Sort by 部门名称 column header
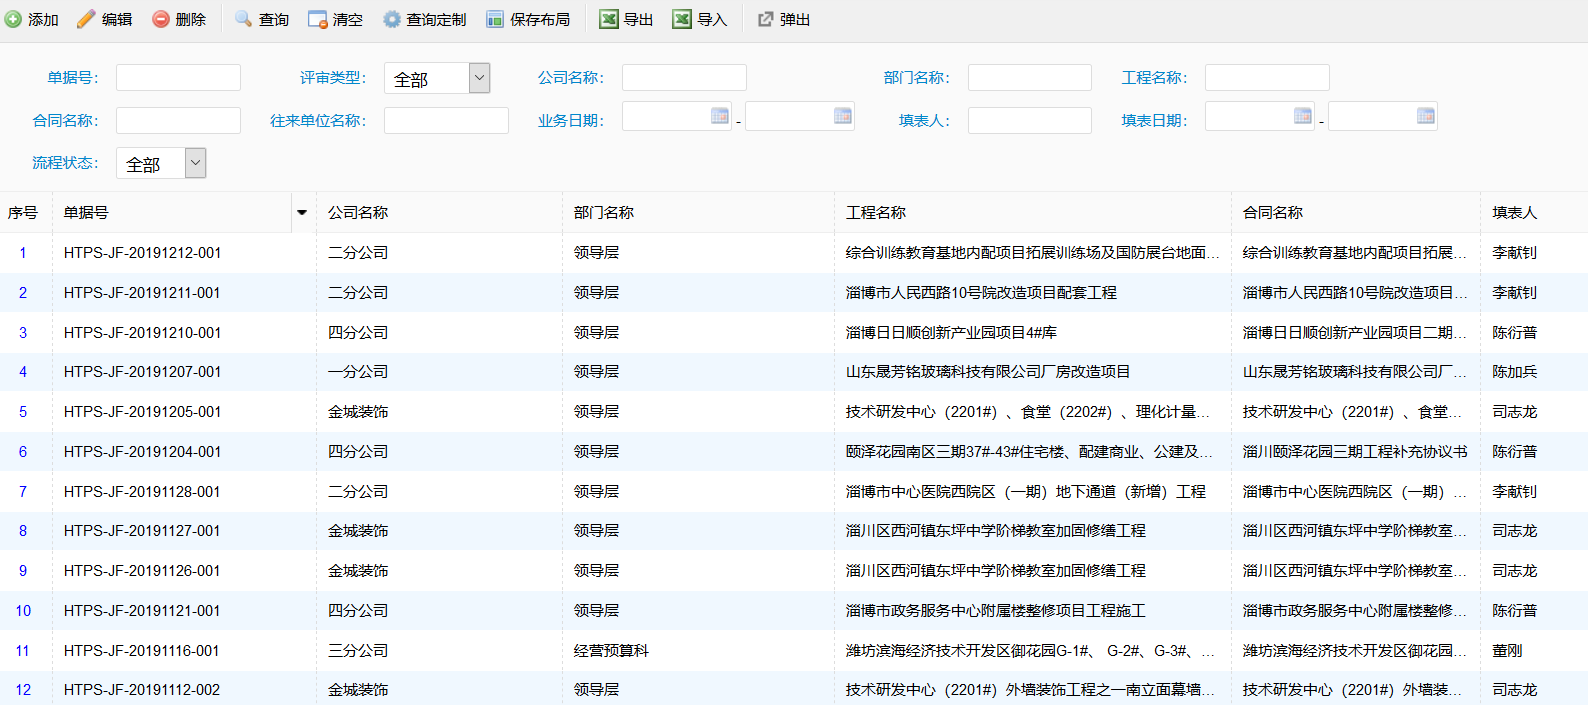Image resolution: width=1588 pixels, height=705 pixels. 698,212
